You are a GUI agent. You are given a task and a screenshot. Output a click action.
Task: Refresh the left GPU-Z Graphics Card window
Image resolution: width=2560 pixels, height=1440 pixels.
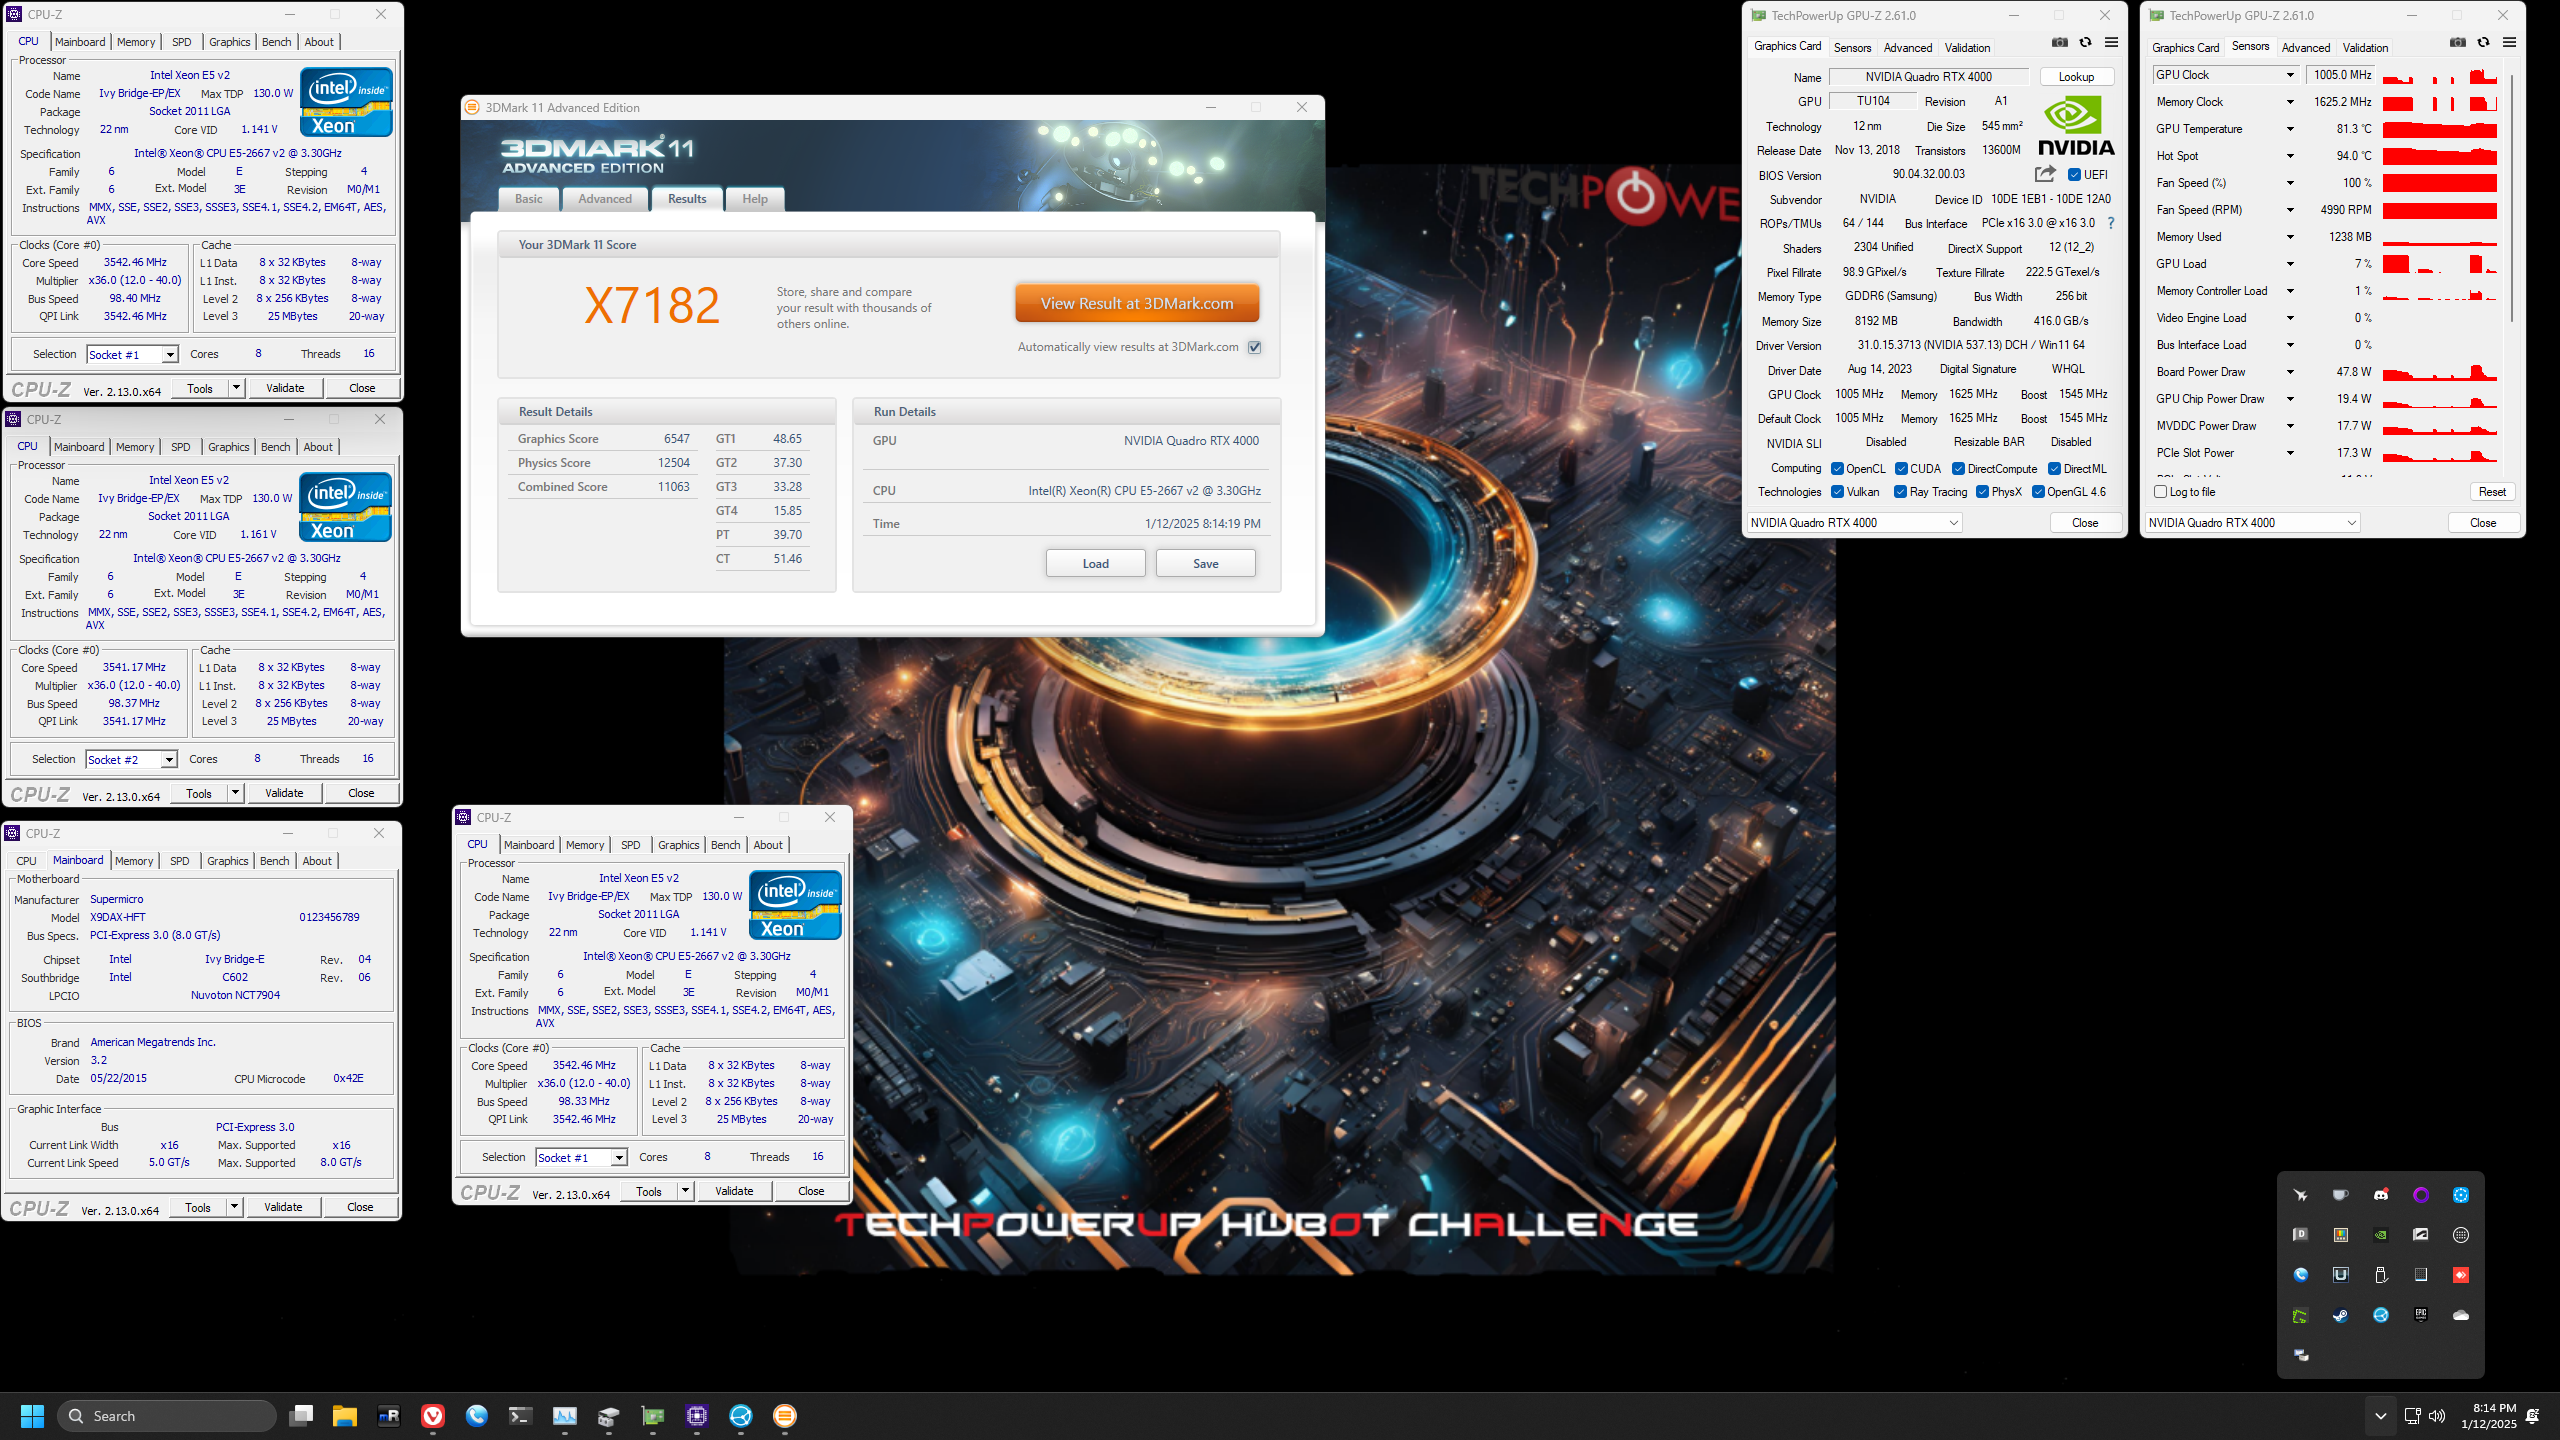pos(2085,42)
